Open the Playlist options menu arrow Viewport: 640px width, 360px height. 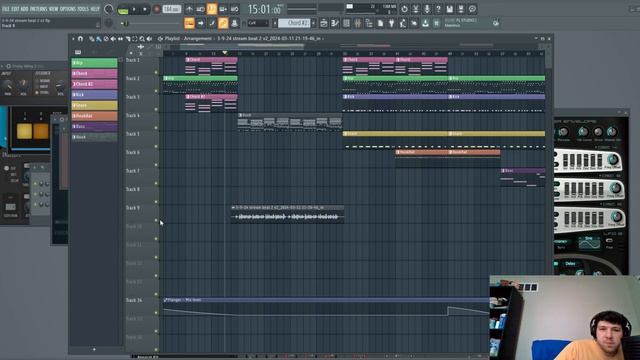(73, 39)
